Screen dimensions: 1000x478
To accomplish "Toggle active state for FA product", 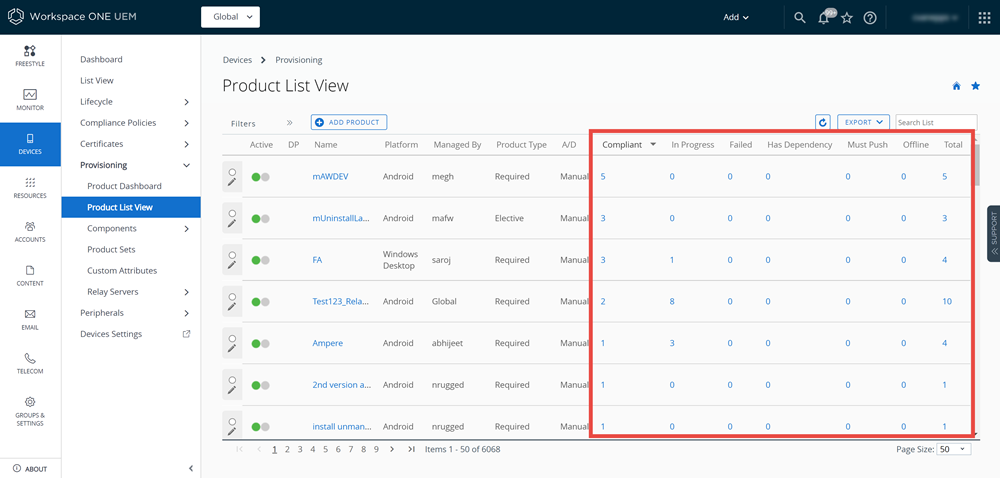I will tap(260, 260).
